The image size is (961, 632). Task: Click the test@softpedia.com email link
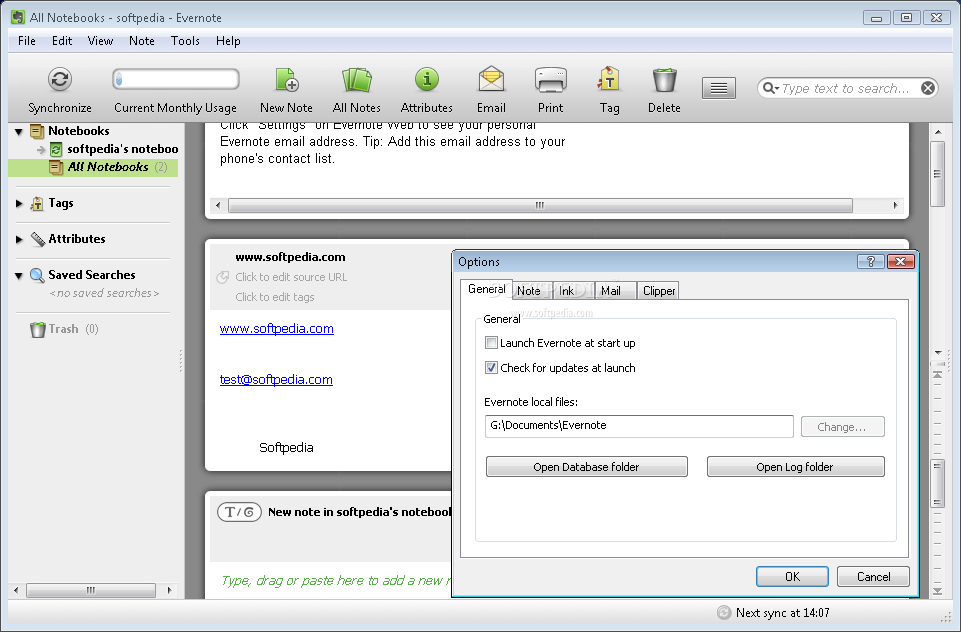point(276,379)
